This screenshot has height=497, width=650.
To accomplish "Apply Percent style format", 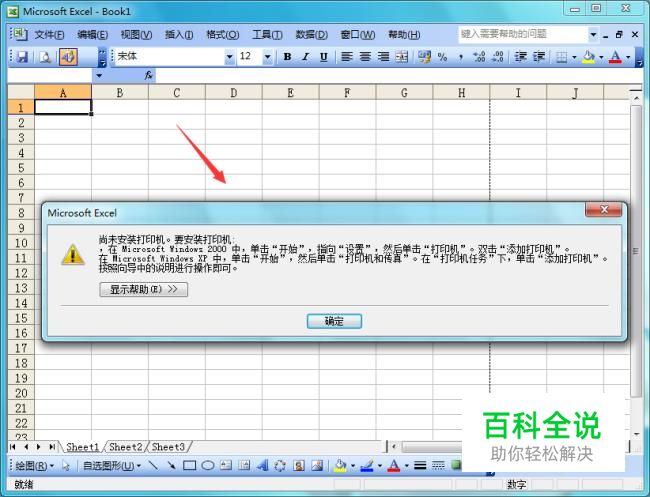I will [442, 57].
